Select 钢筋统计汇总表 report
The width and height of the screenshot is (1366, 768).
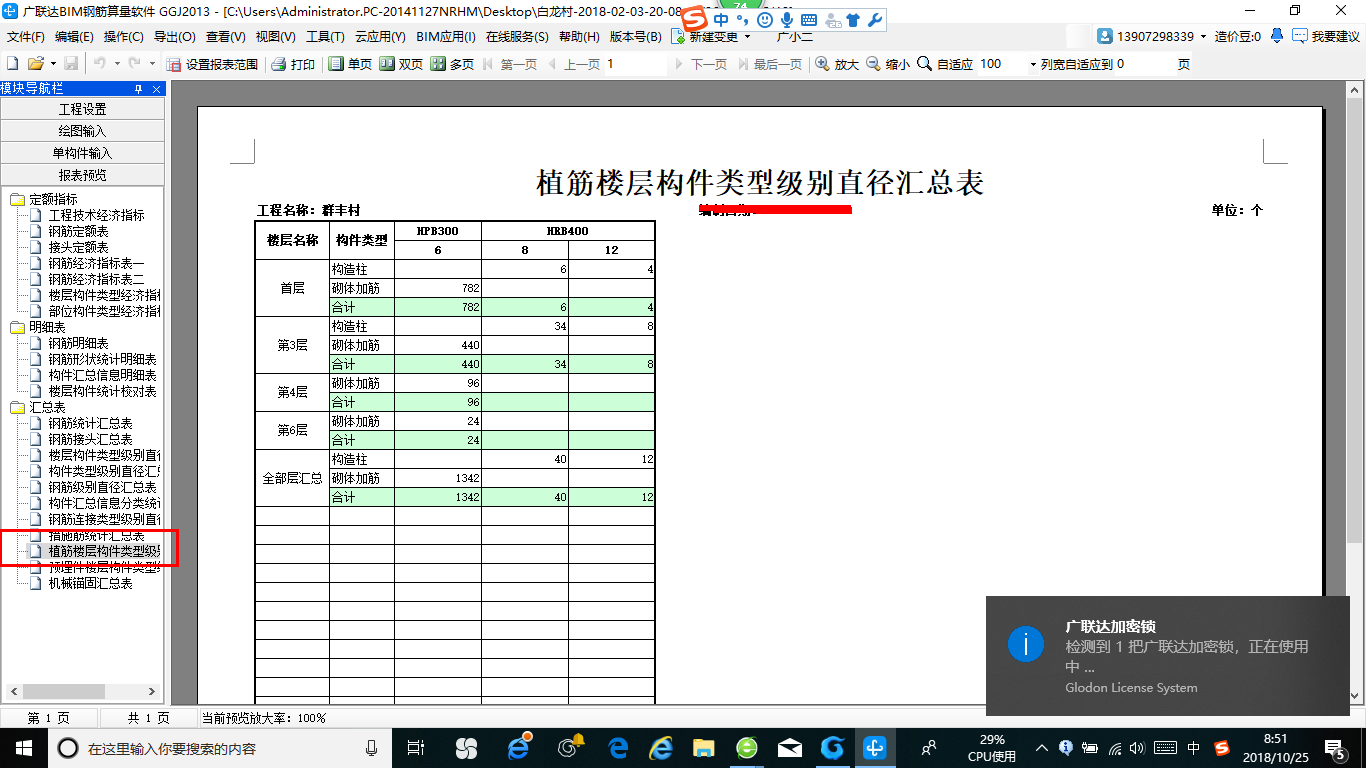(90, 423)
